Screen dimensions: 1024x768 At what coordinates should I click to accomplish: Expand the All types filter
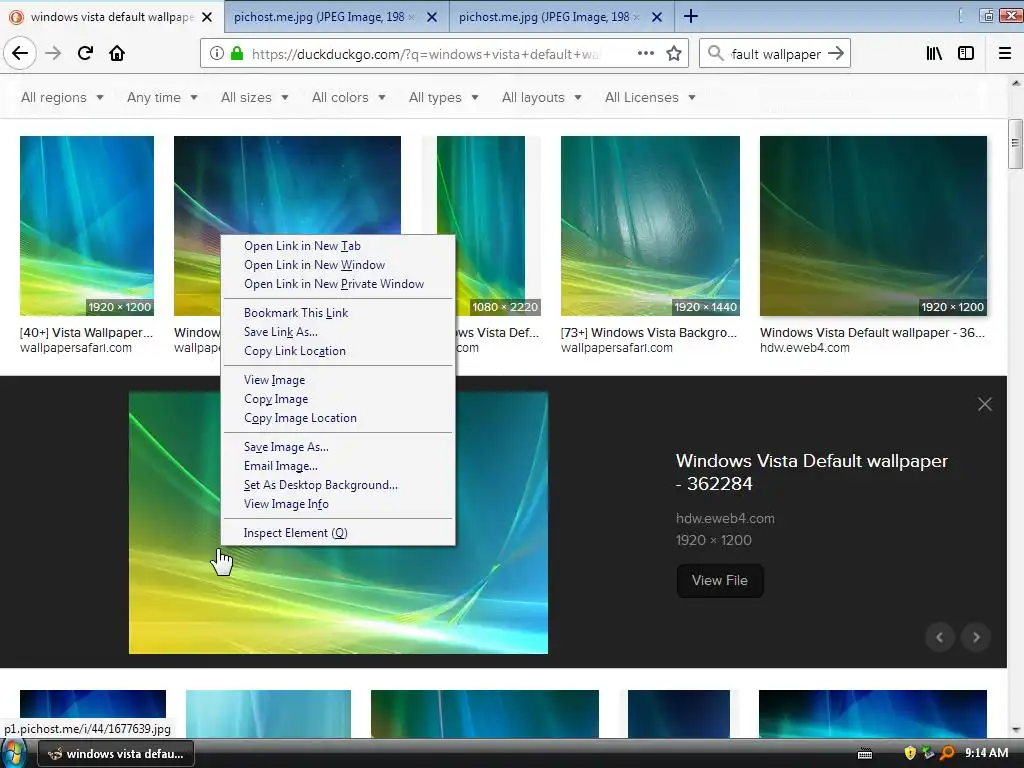pyautogui.click(x=443, y=97)
